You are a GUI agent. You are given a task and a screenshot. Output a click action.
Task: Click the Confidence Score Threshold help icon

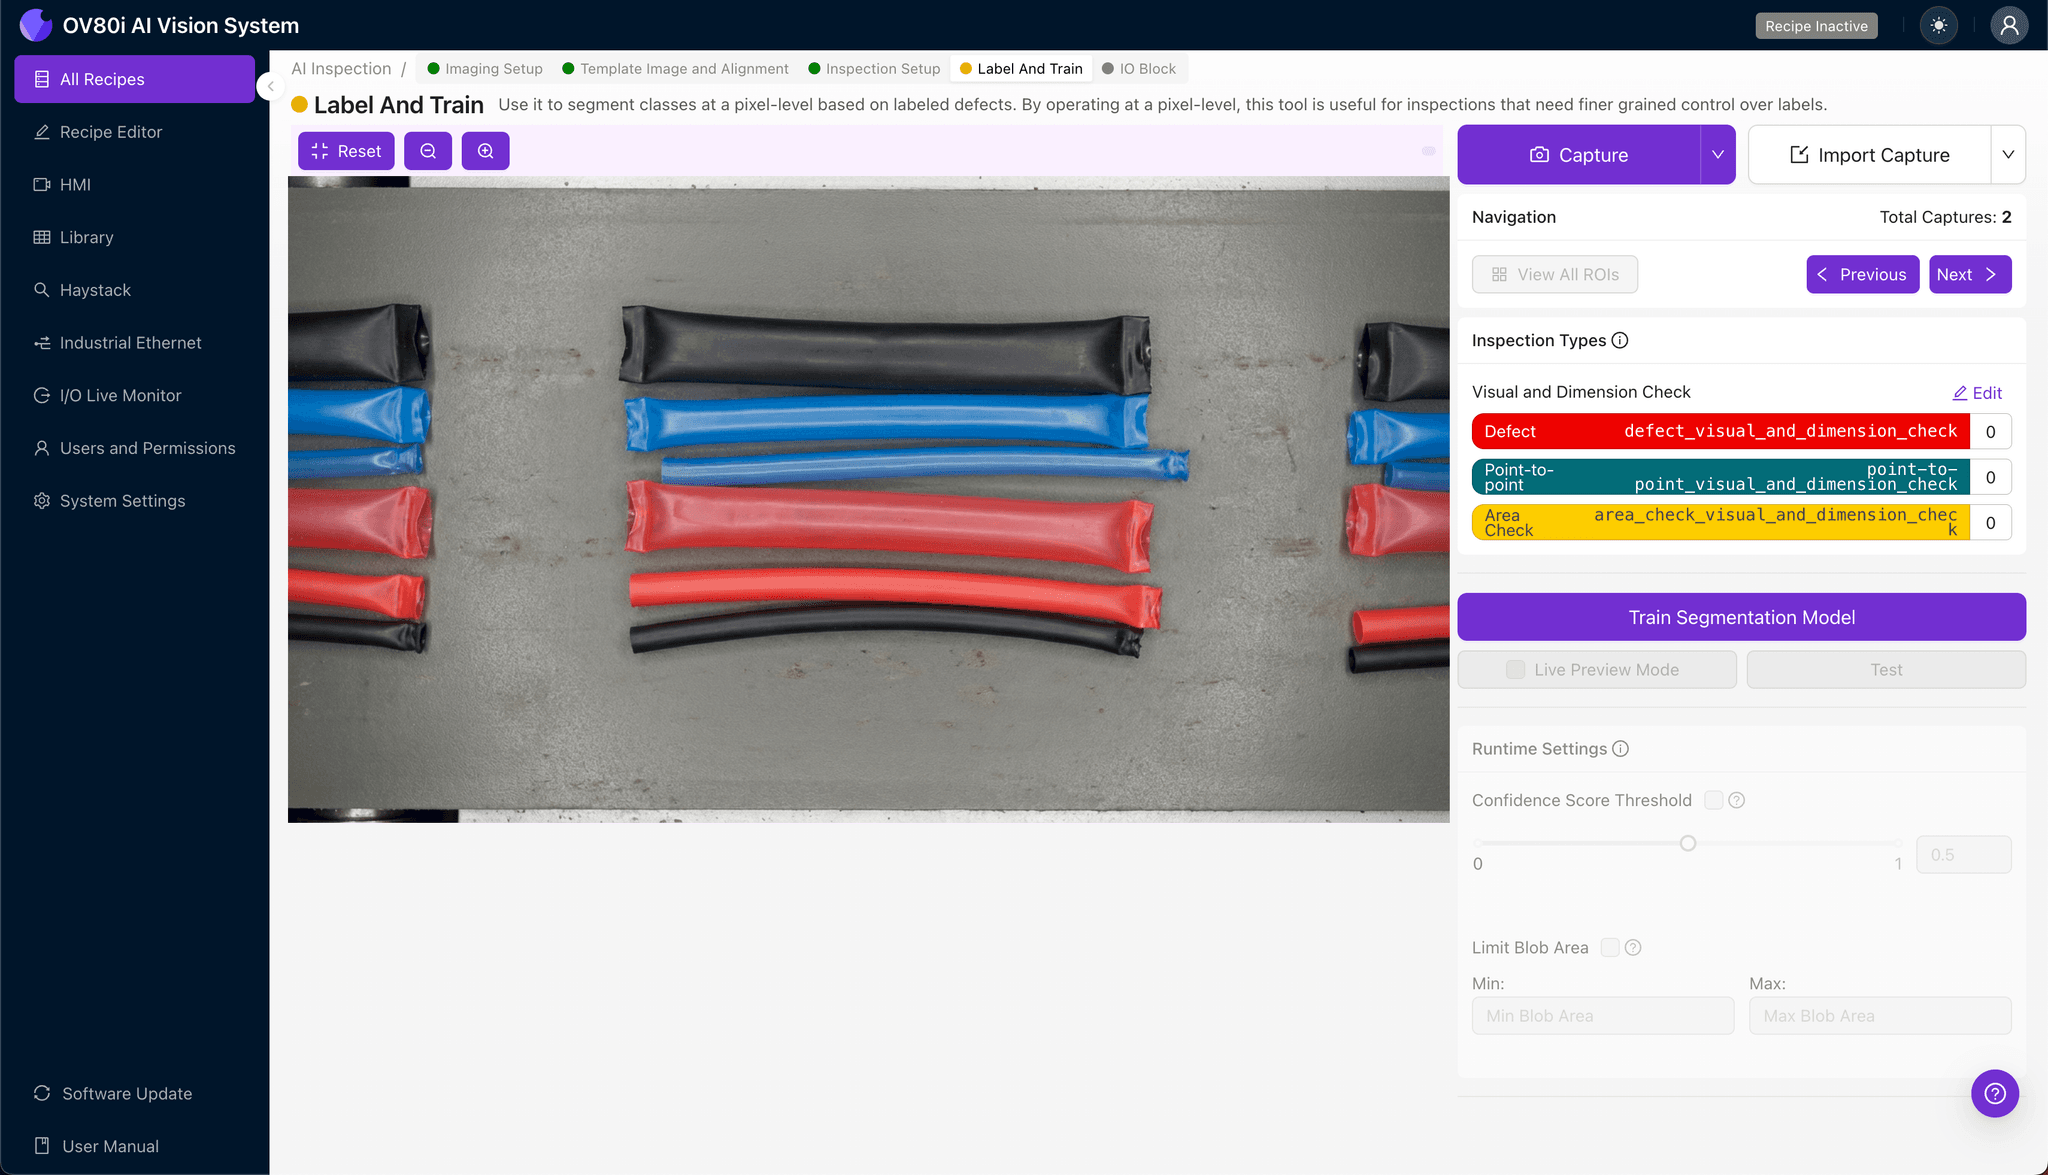[x=1737, y=800]
